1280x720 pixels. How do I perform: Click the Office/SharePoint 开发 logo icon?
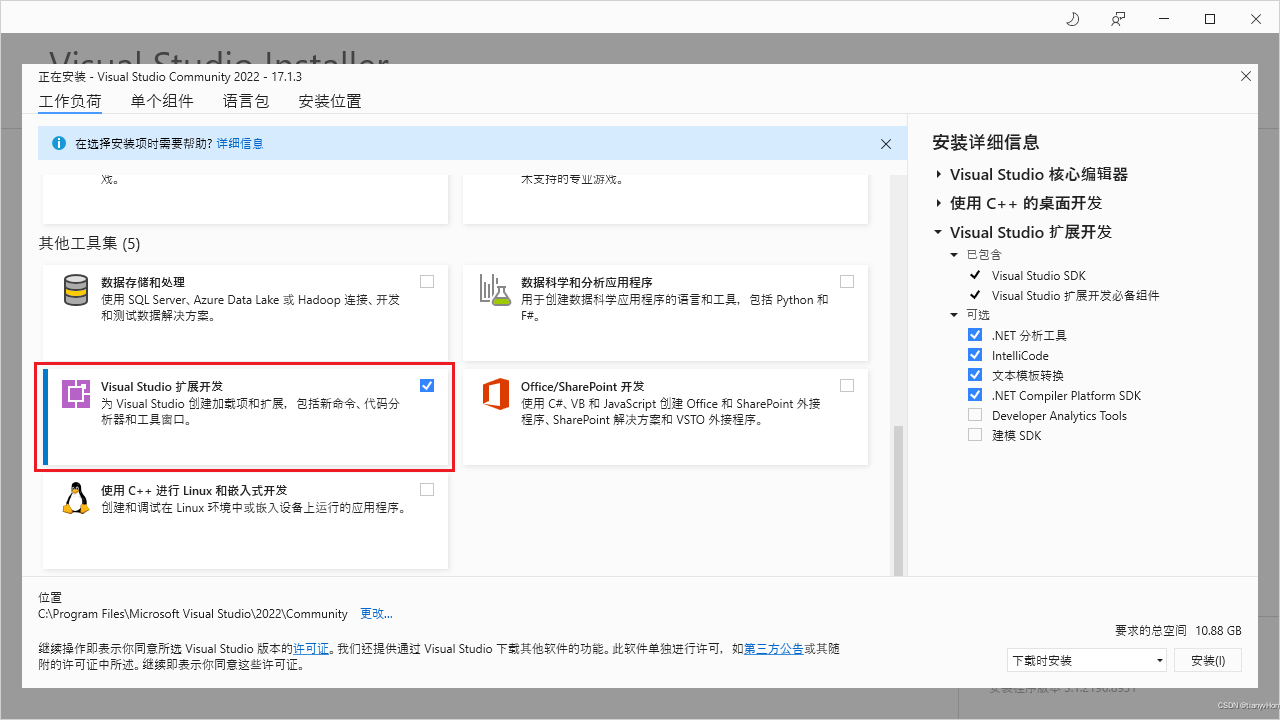point(495,394)
